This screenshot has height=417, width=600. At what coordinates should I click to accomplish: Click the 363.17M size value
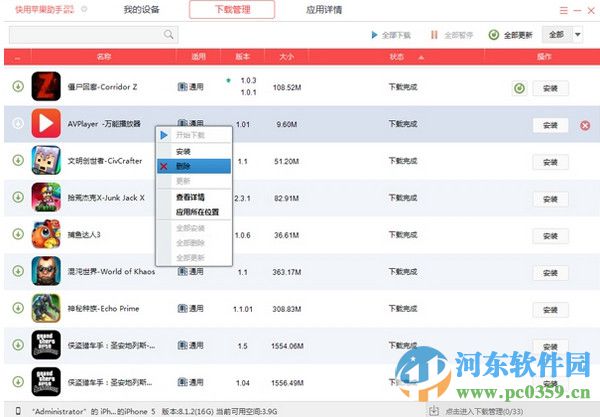pyautogui.click(x=287, y=272)
